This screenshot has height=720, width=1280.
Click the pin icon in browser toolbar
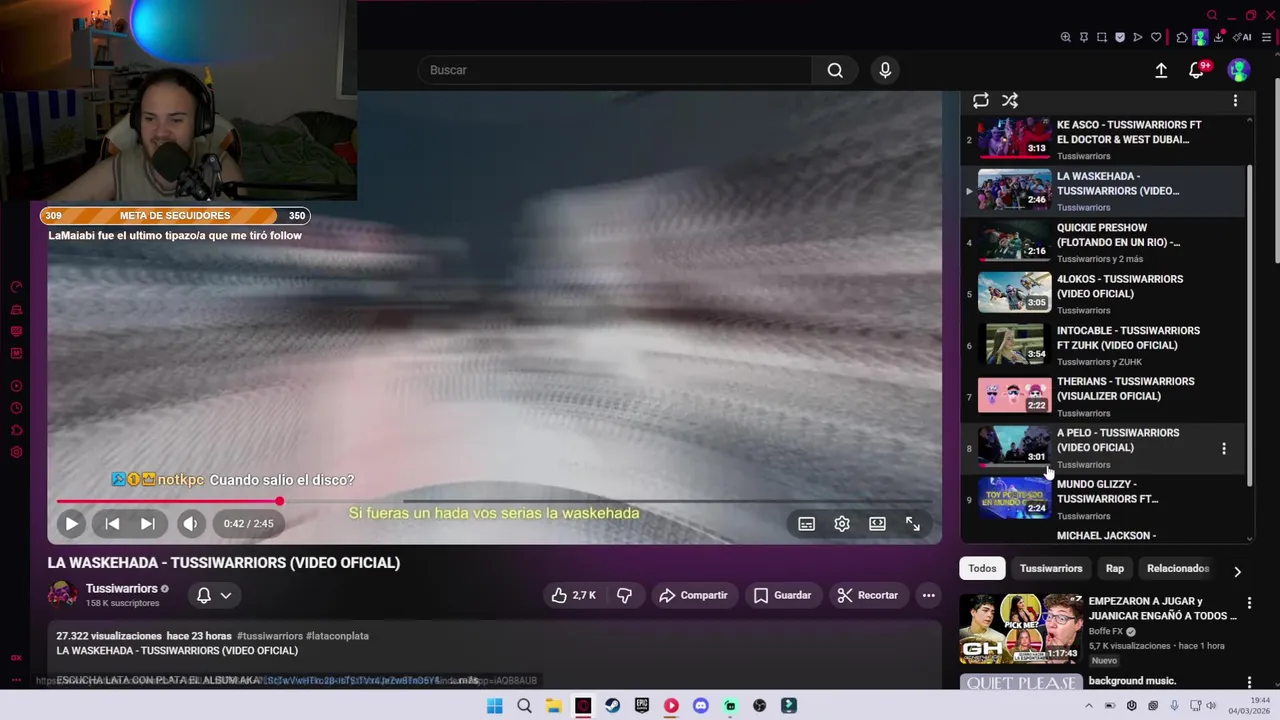1084,37
